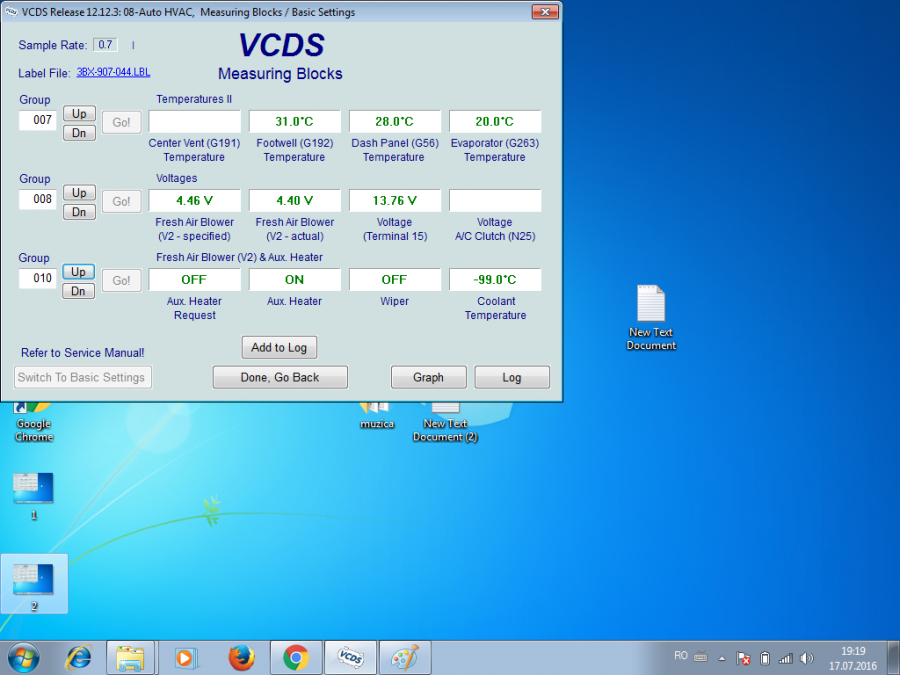Click Done, Go Back button
900x675 pixels.
tap(280, 377)
